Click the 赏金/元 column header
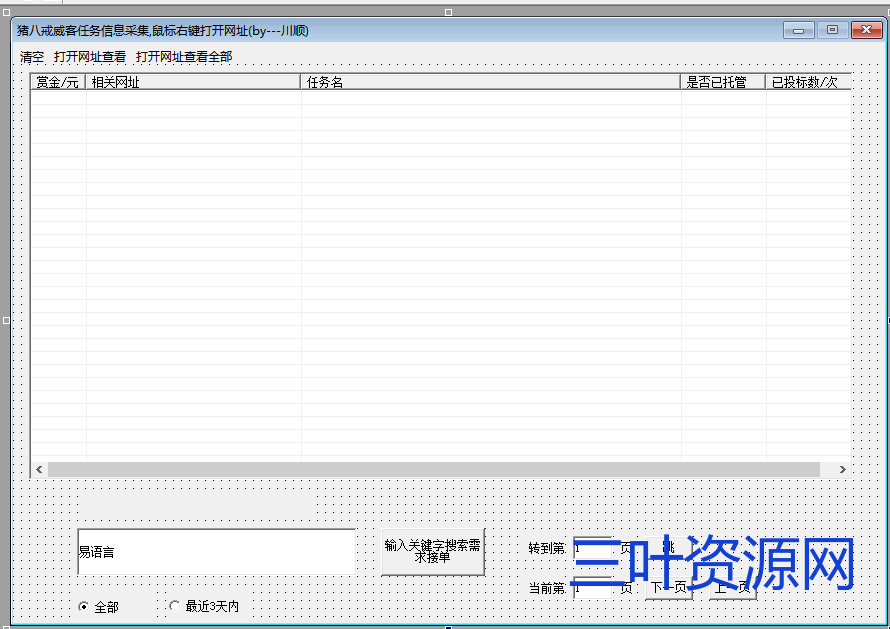The width and height of the screenshot is (890, 629). [57, 81]
